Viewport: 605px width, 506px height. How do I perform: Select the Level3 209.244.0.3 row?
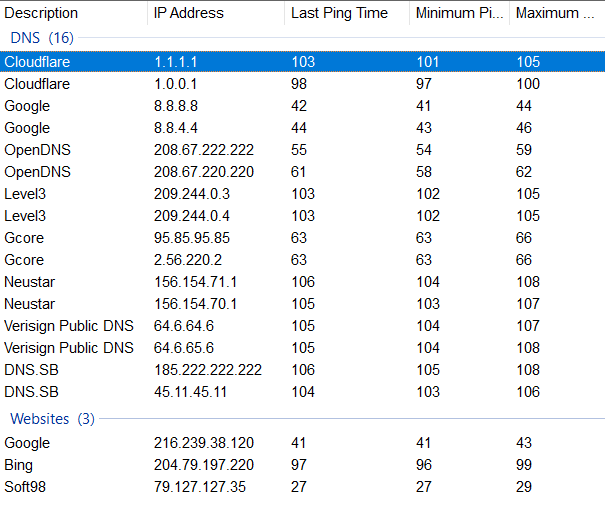(302, 194)
